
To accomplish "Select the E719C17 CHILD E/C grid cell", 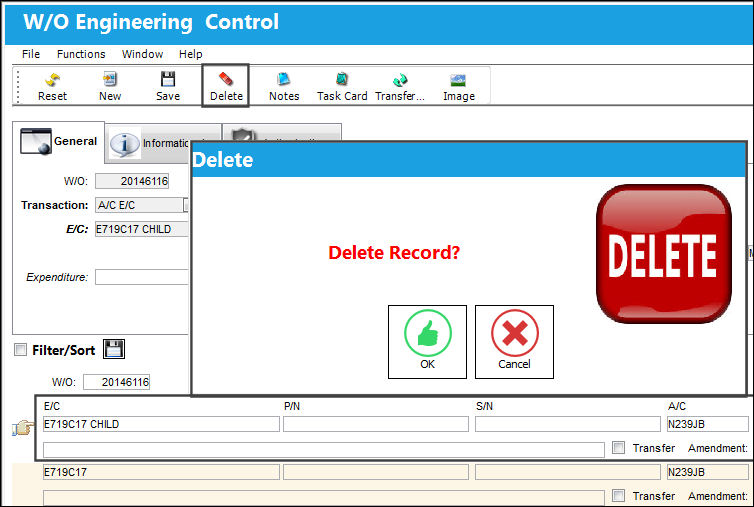I will click(x=161, y=424).
